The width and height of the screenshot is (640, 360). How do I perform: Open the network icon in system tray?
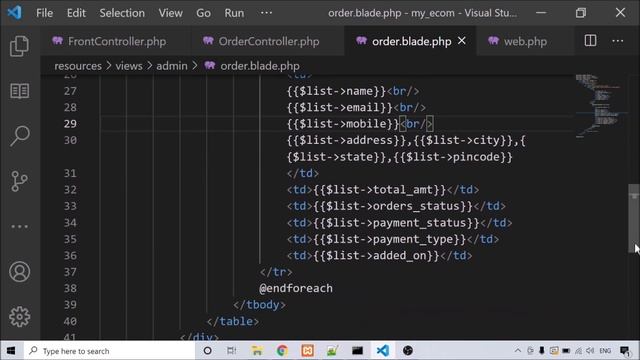coord(578,351)
